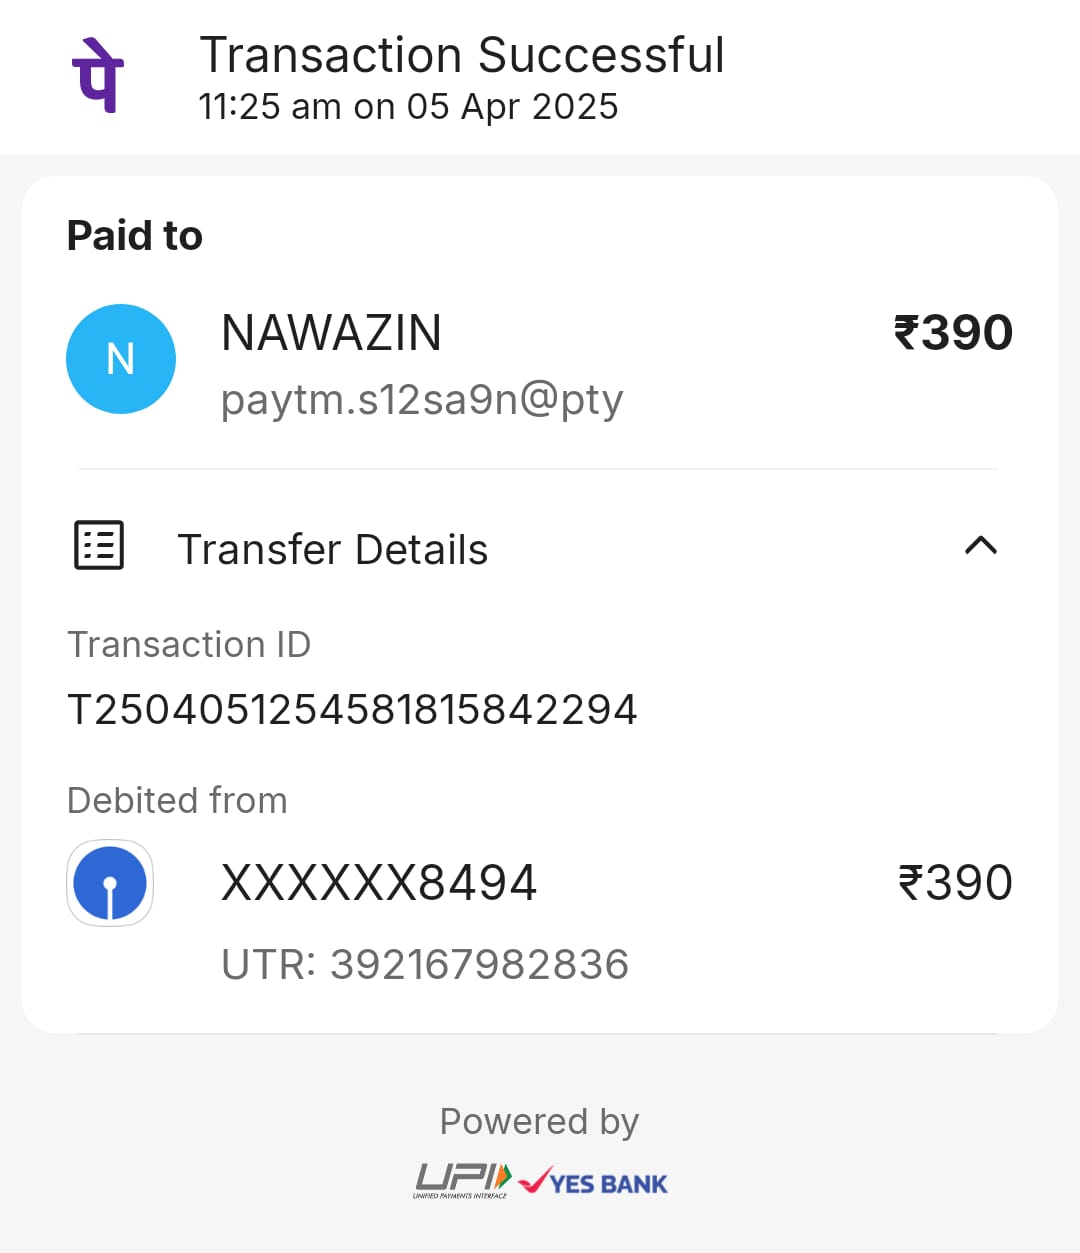The height and width of the screenshot is (1253, 1080).
Task: Tap the Debited from label
Action: [177, 801]
